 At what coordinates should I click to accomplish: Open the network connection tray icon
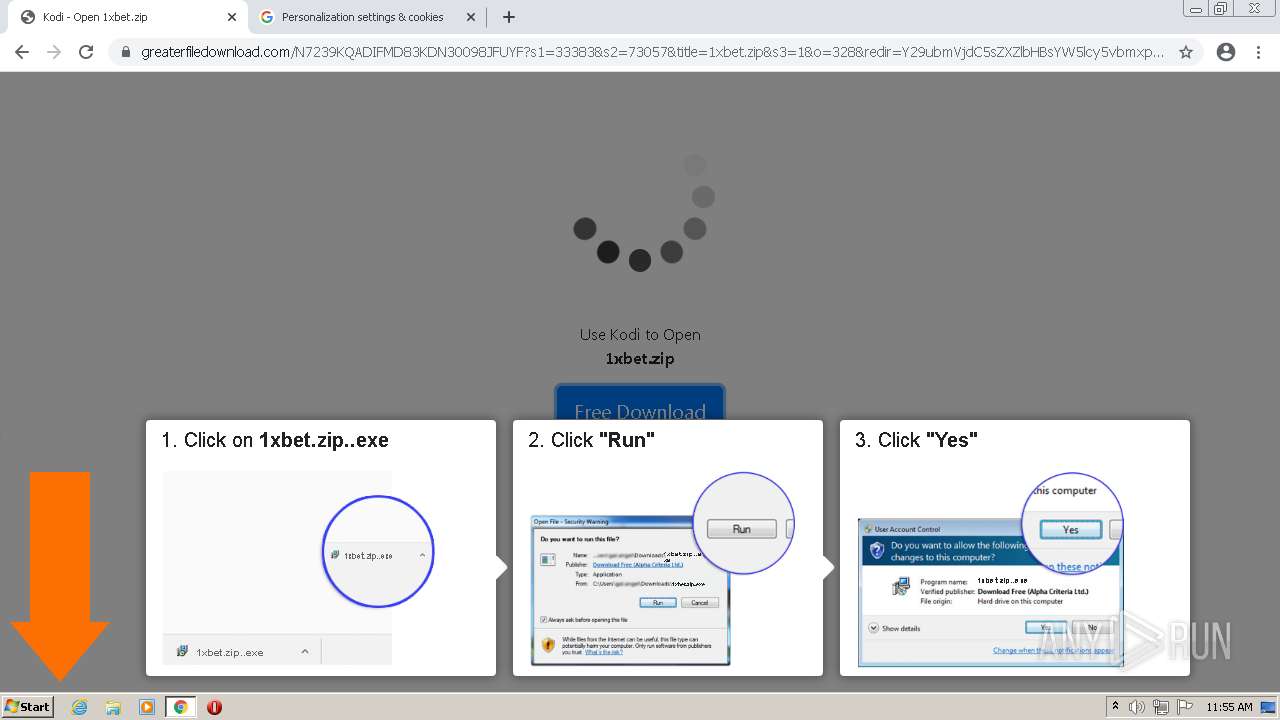point(1161,707)
